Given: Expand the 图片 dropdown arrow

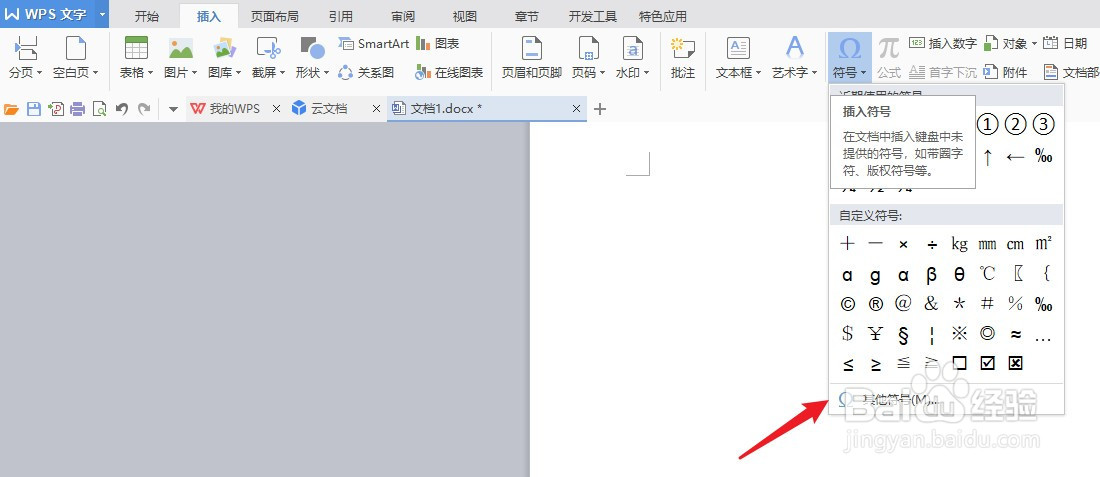Looking at the screenshot, I should [x=194, y=73].
